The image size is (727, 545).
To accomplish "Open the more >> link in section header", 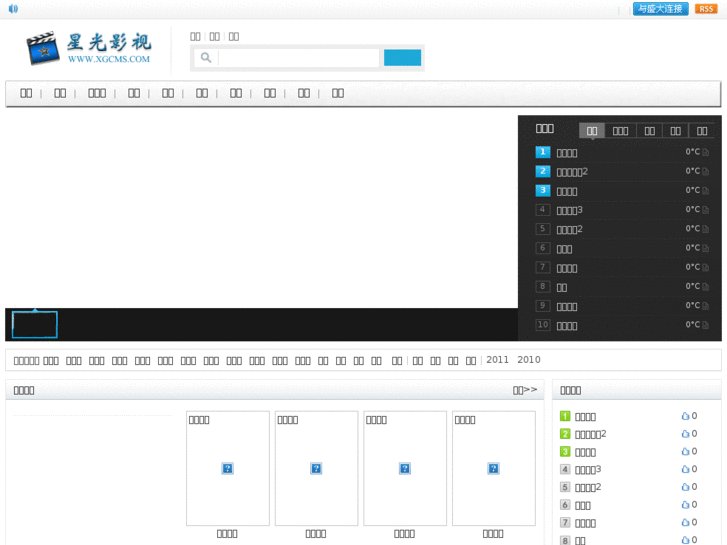I will click(x=525, y=390).
